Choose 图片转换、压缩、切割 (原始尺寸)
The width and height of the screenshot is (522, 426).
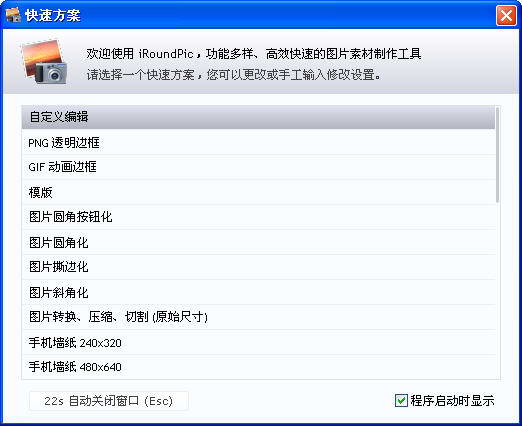click(x=258, y=317)
